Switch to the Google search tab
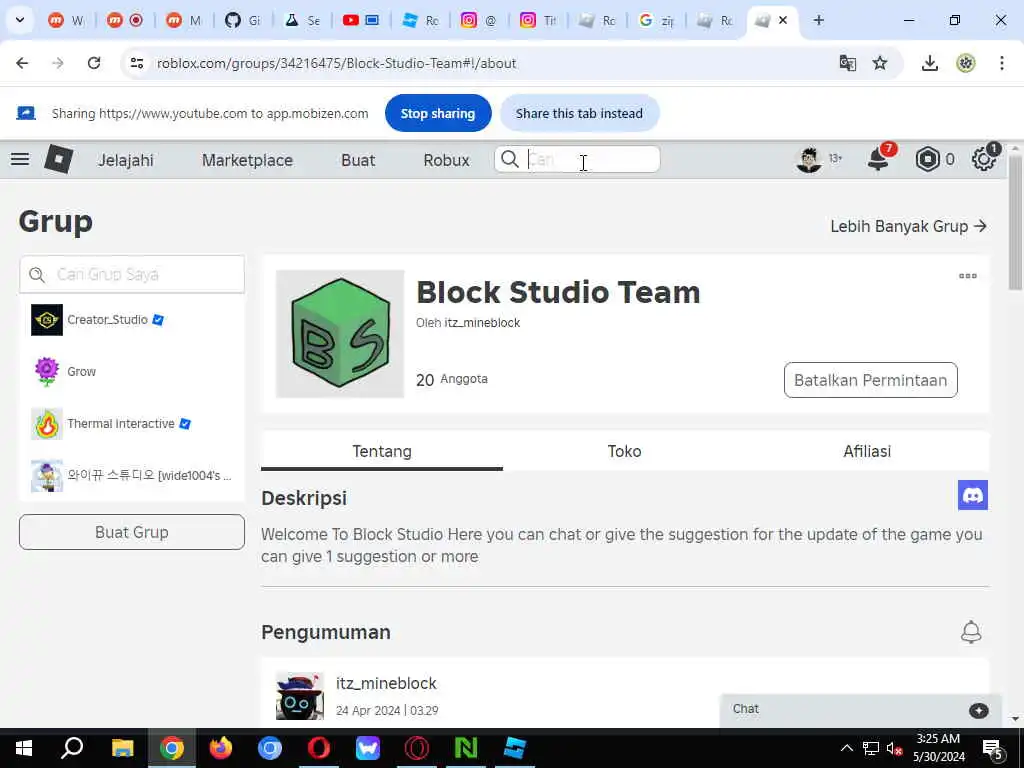This screenshot has width=1024, height=768. (x=656, y=20)
